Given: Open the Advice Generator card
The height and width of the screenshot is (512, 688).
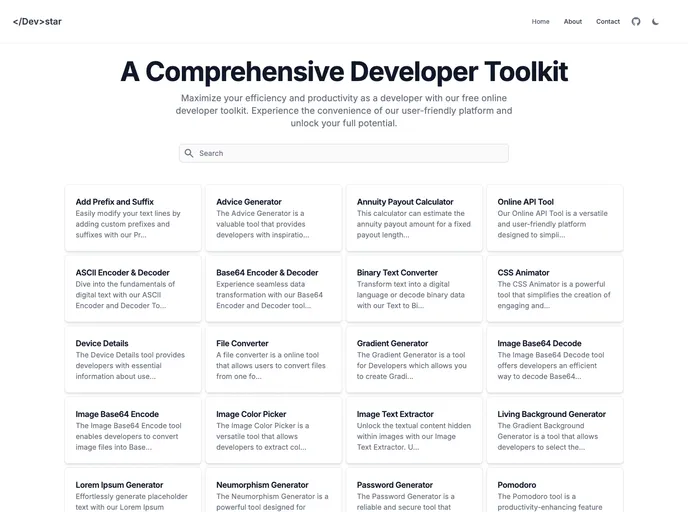Looking at the screenshot, I should coord(274,218).
